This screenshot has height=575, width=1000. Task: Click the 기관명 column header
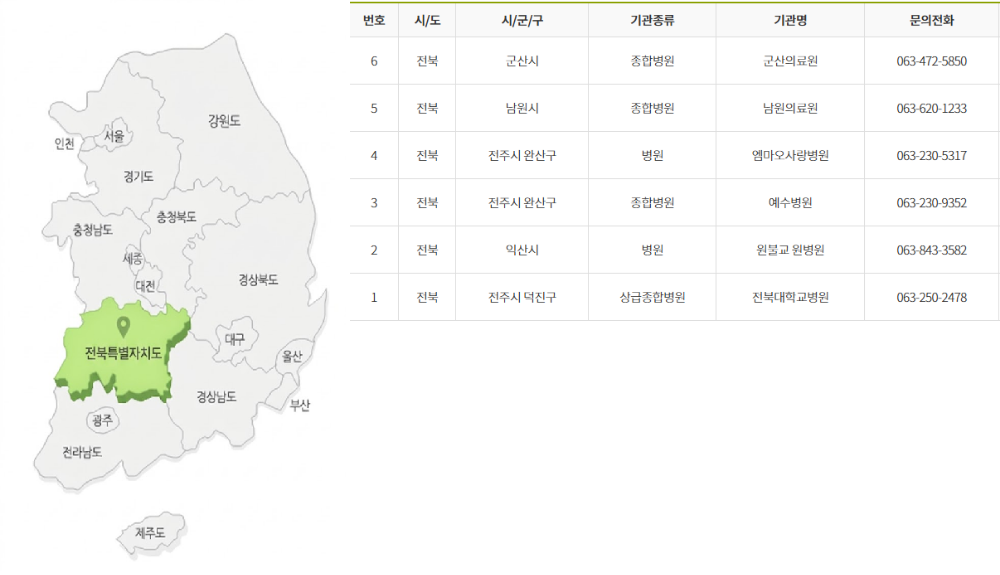pos(790,20)
